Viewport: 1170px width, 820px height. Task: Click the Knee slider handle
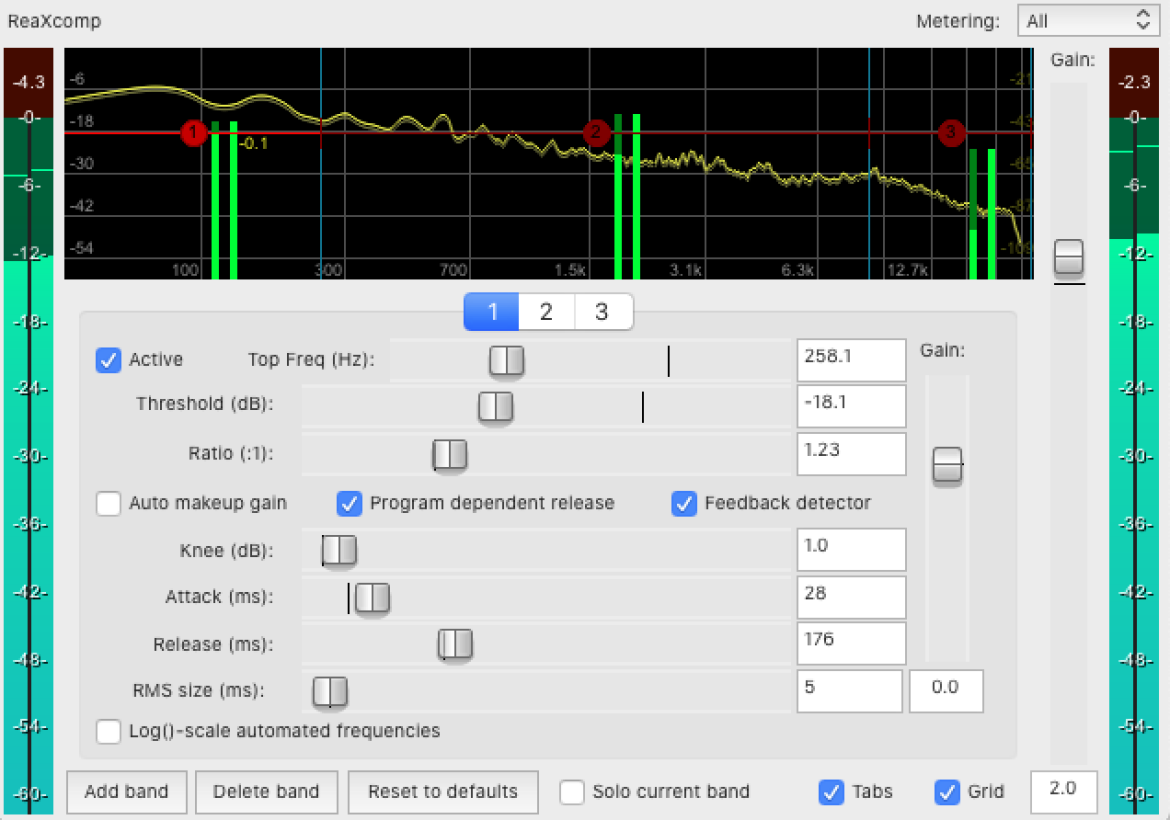click(x=340, y=551)
